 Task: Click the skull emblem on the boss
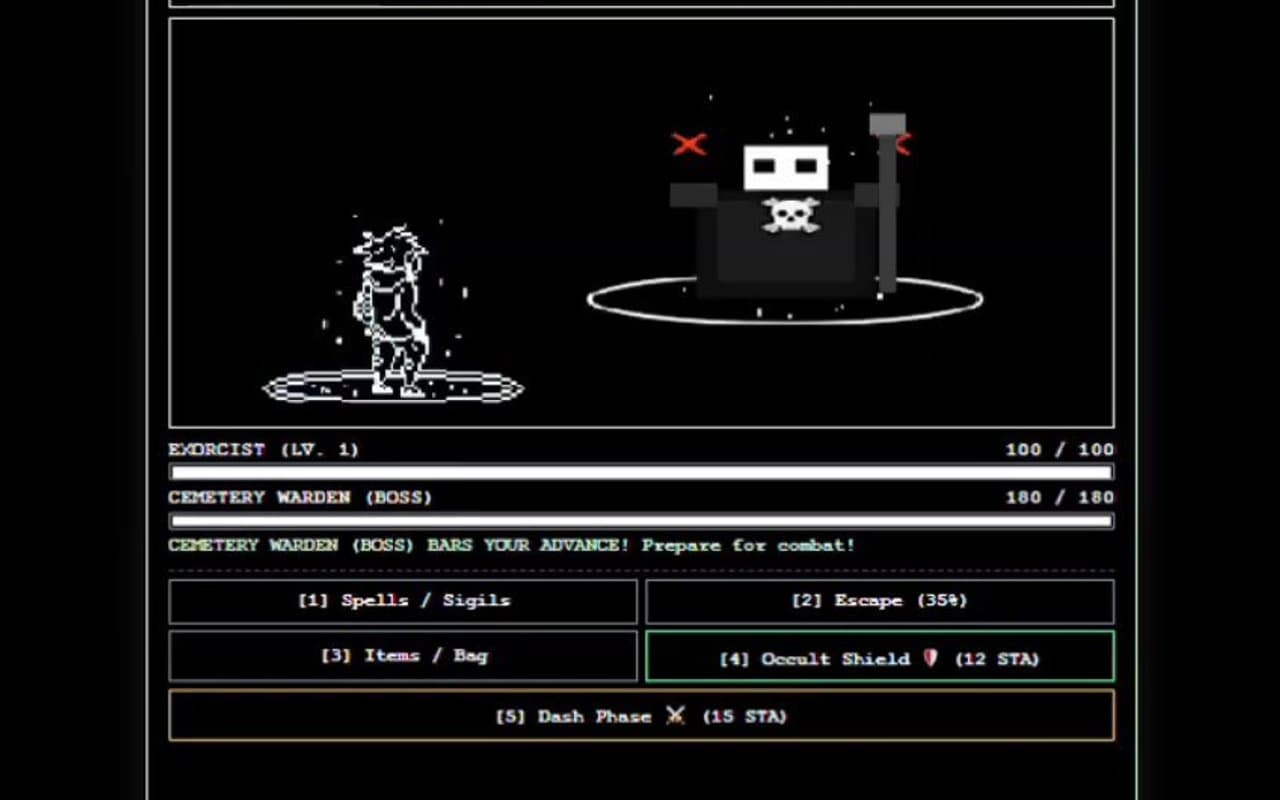791,214
